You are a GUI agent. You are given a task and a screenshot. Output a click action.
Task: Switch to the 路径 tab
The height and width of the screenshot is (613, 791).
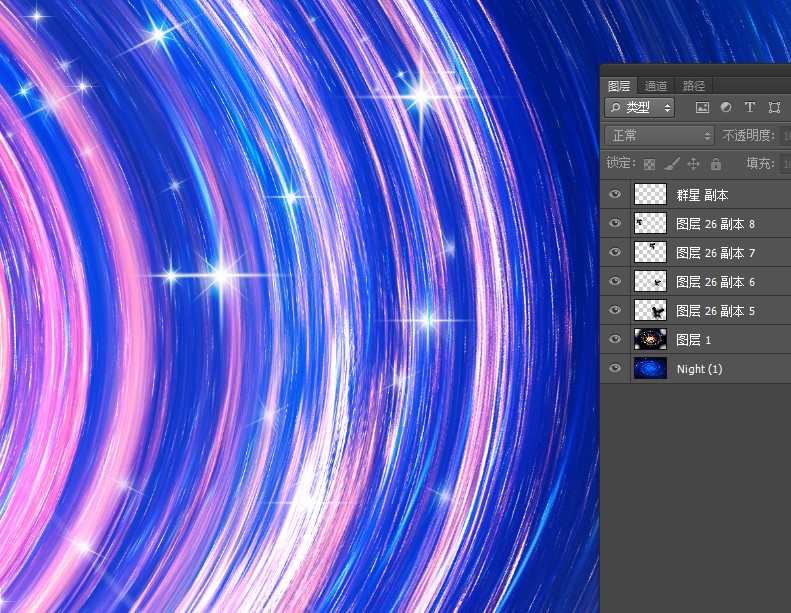click(694, 86)
